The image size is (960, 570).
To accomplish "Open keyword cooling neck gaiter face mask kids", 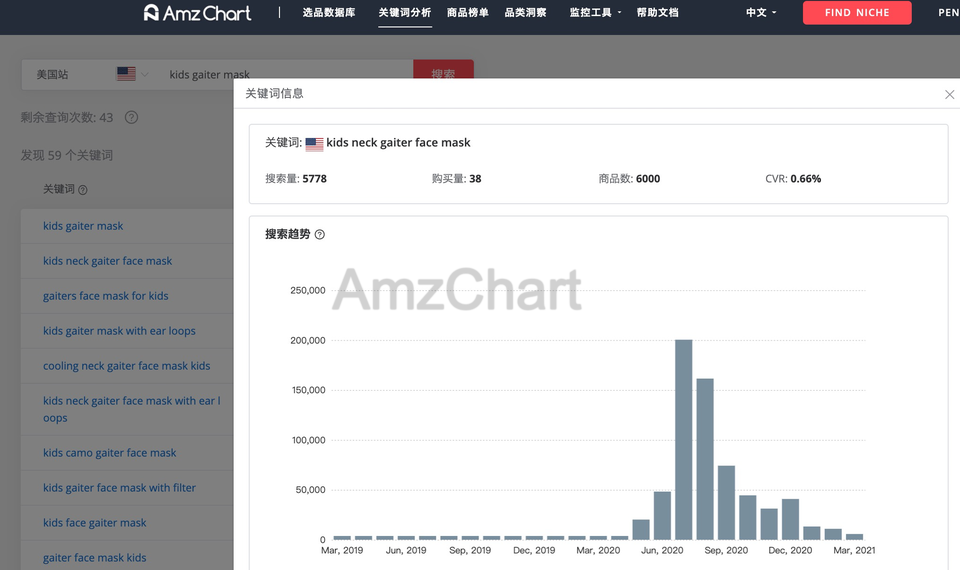I will pos(126,366).
